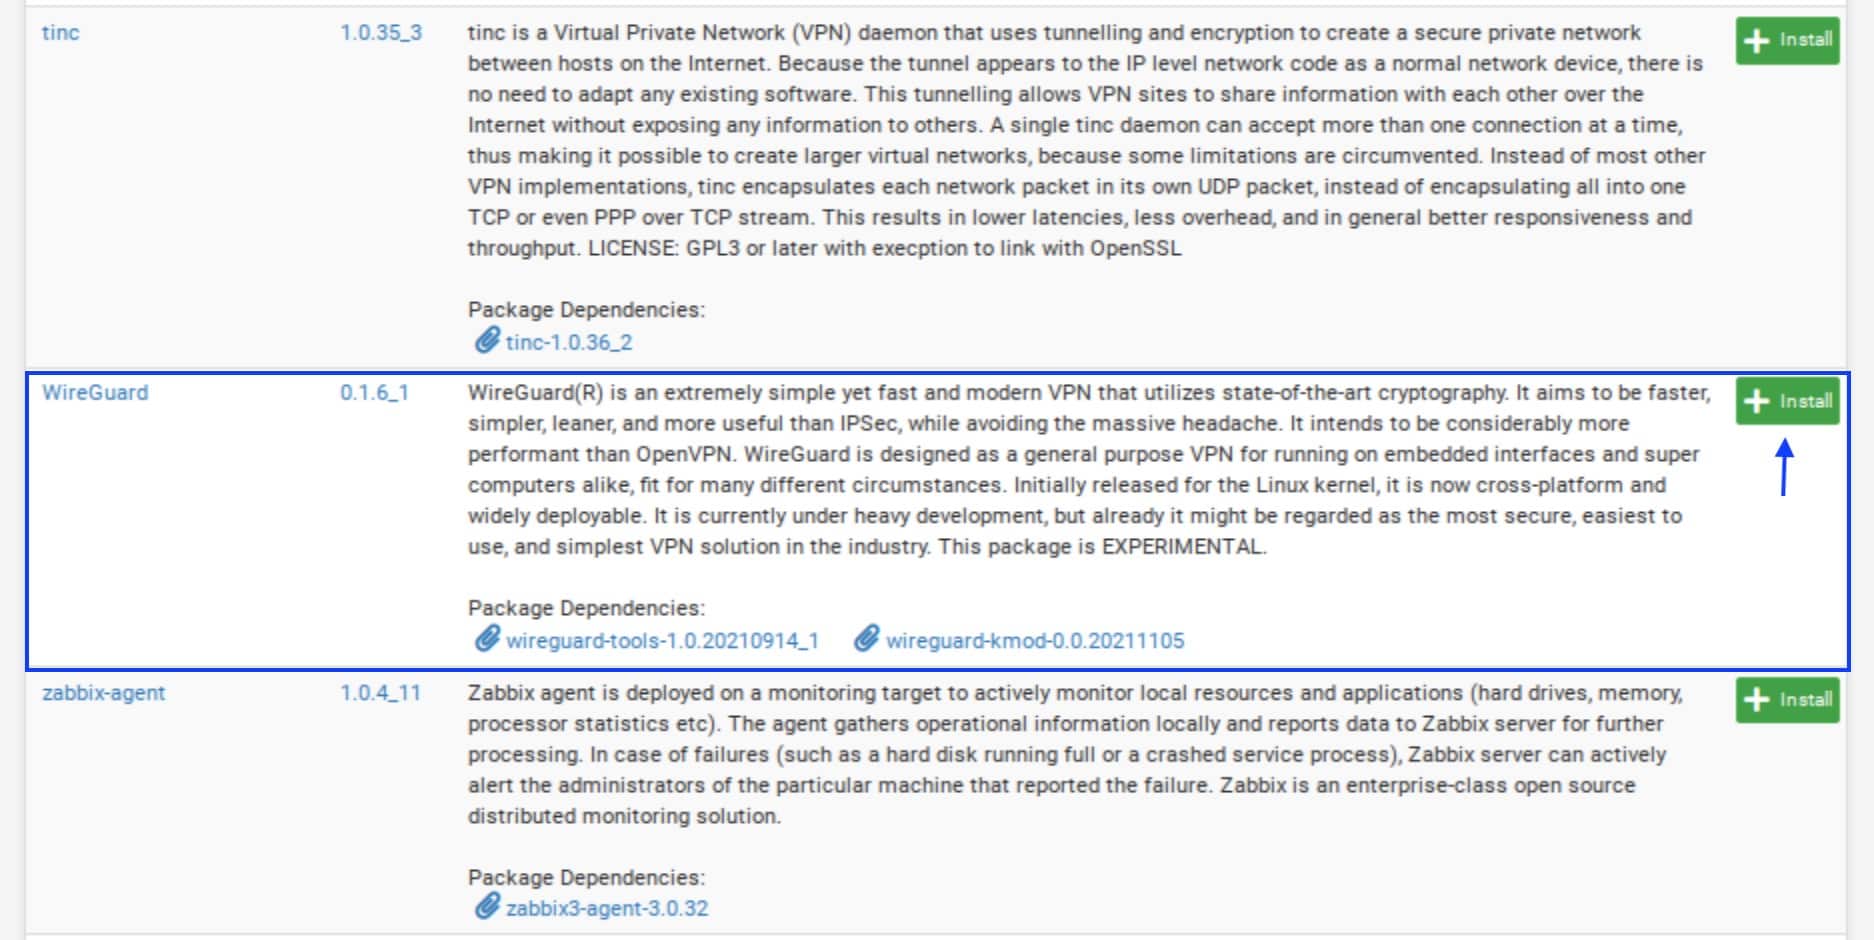Open the tinc package name link
The image size is (1874, 940).
60,32
